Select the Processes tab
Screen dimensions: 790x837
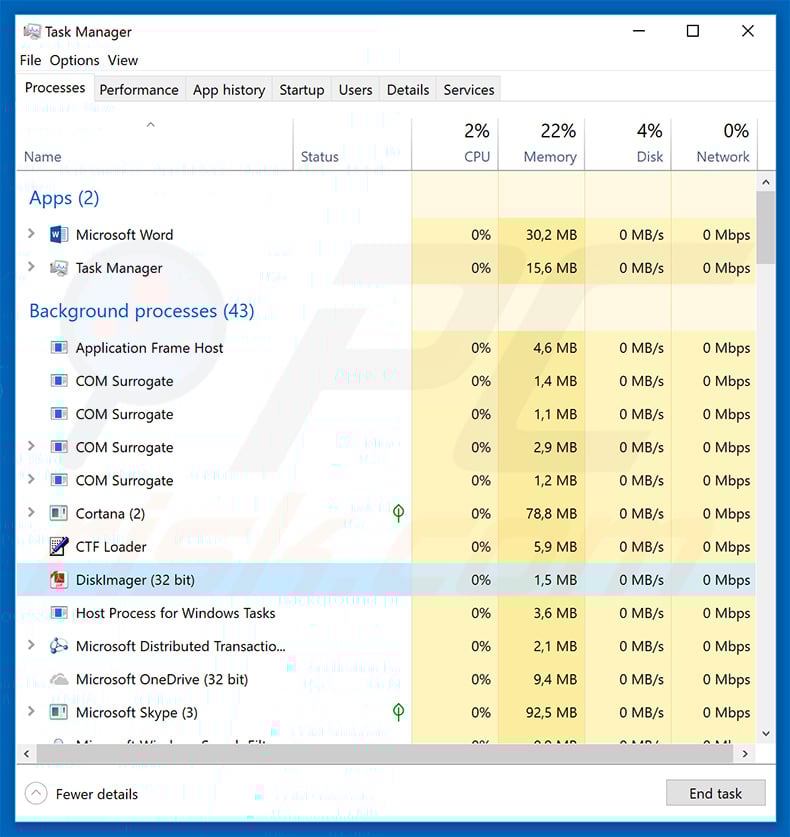click(x=55, y=88)
